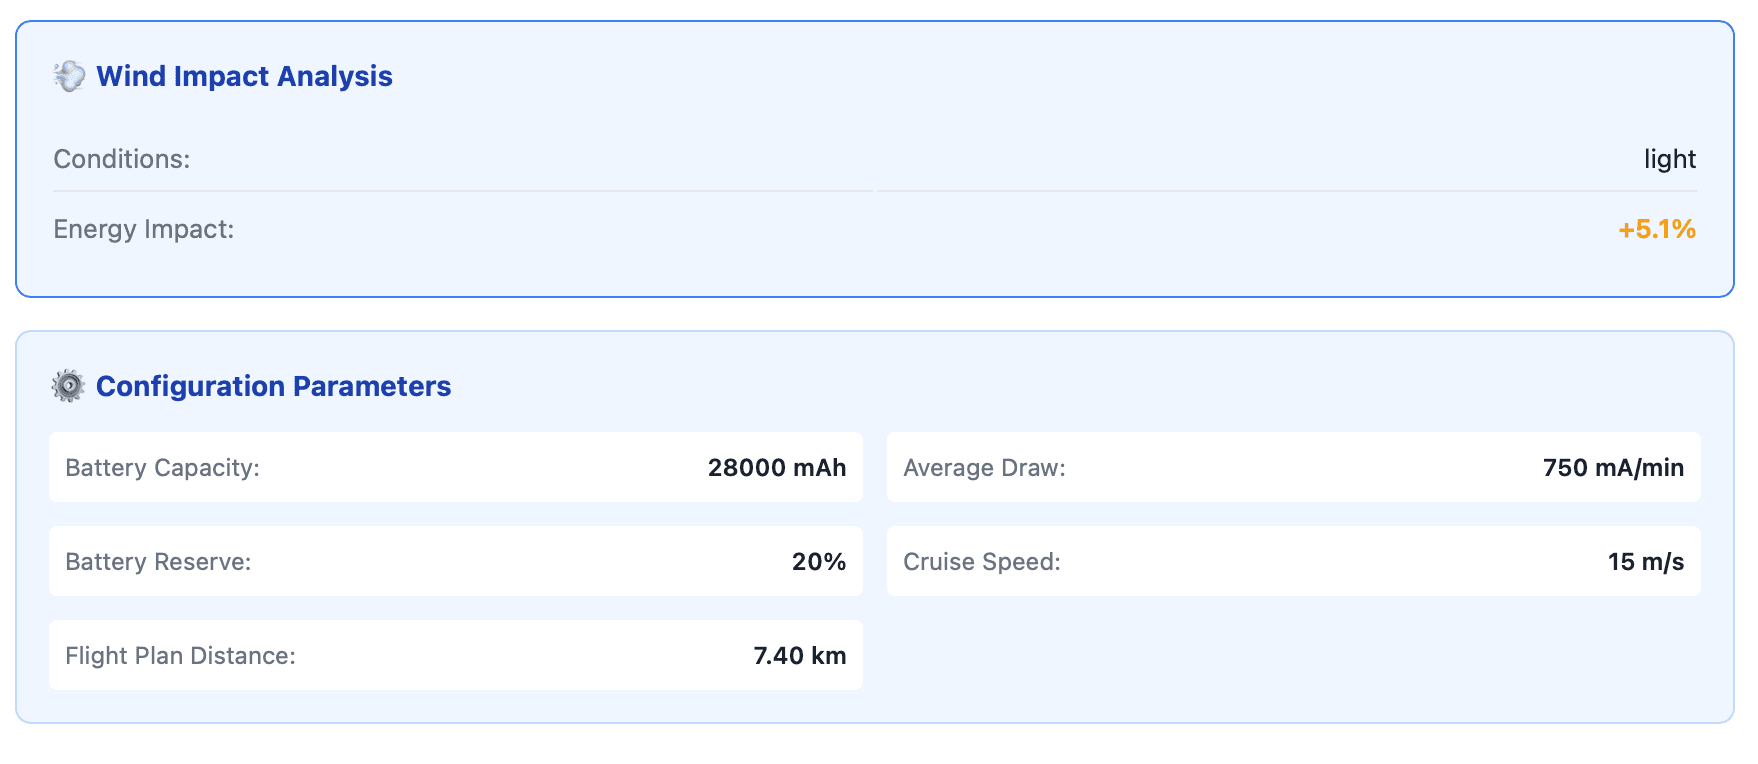Viewport: 1758px width, 764px height.
Task: Select the Flight Plan Distance 7.40 km entry
Action: click(x=455, y=655)
